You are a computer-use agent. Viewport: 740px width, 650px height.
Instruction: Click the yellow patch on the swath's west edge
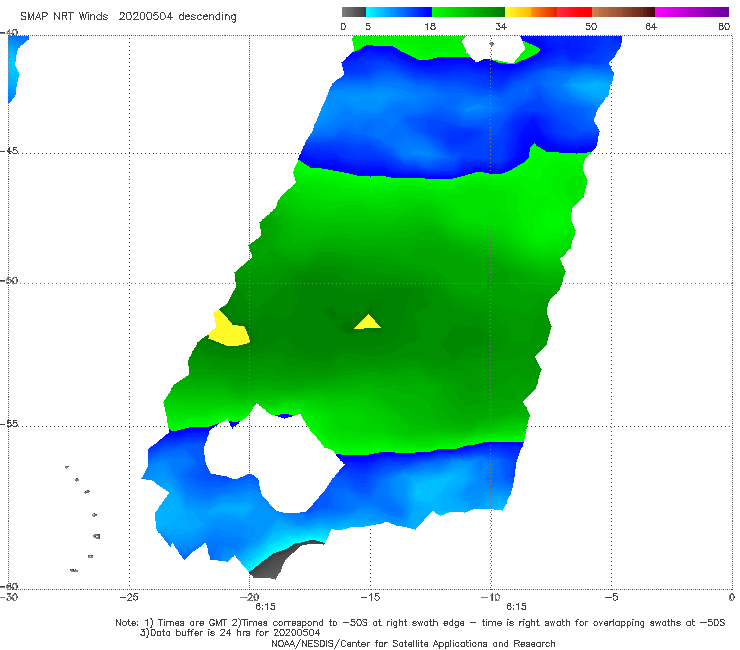228,332
